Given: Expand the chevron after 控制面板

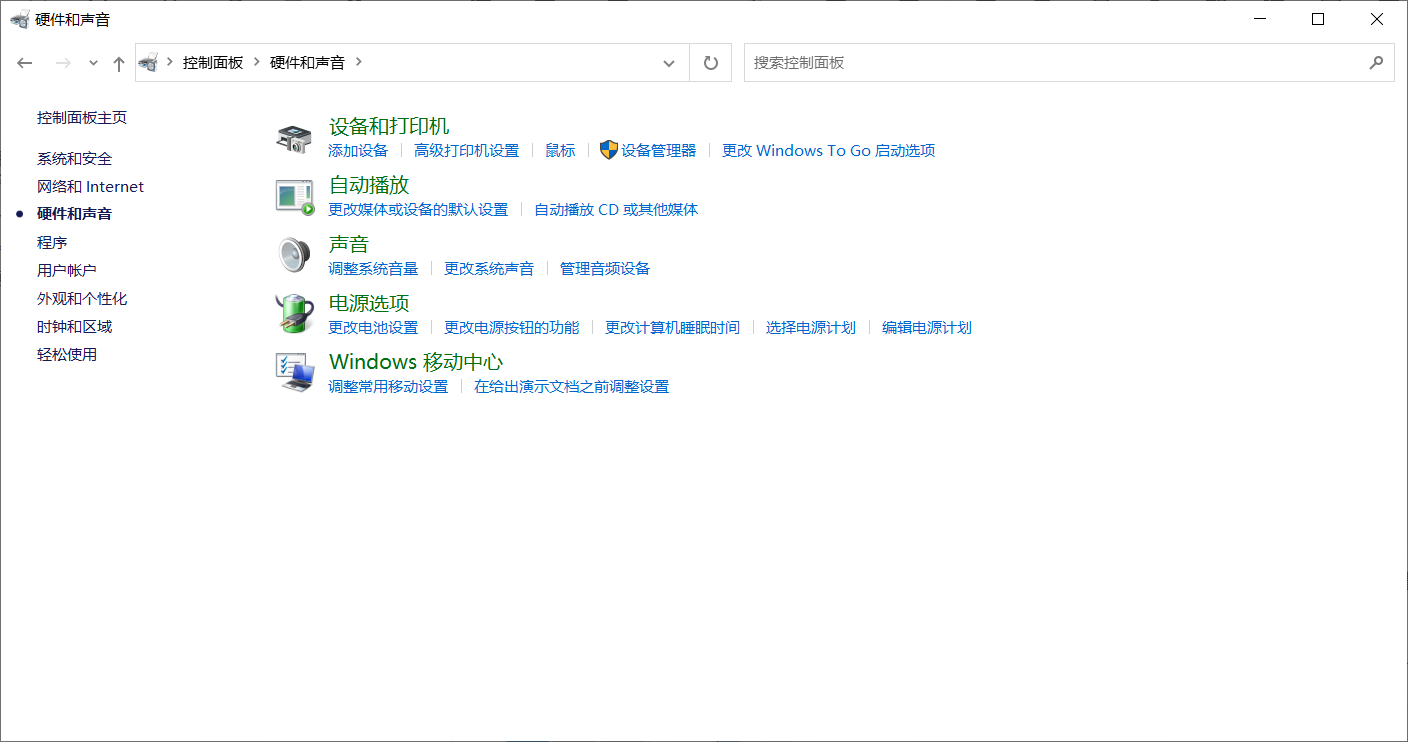Looking at the screenshot, I should 257,62.
